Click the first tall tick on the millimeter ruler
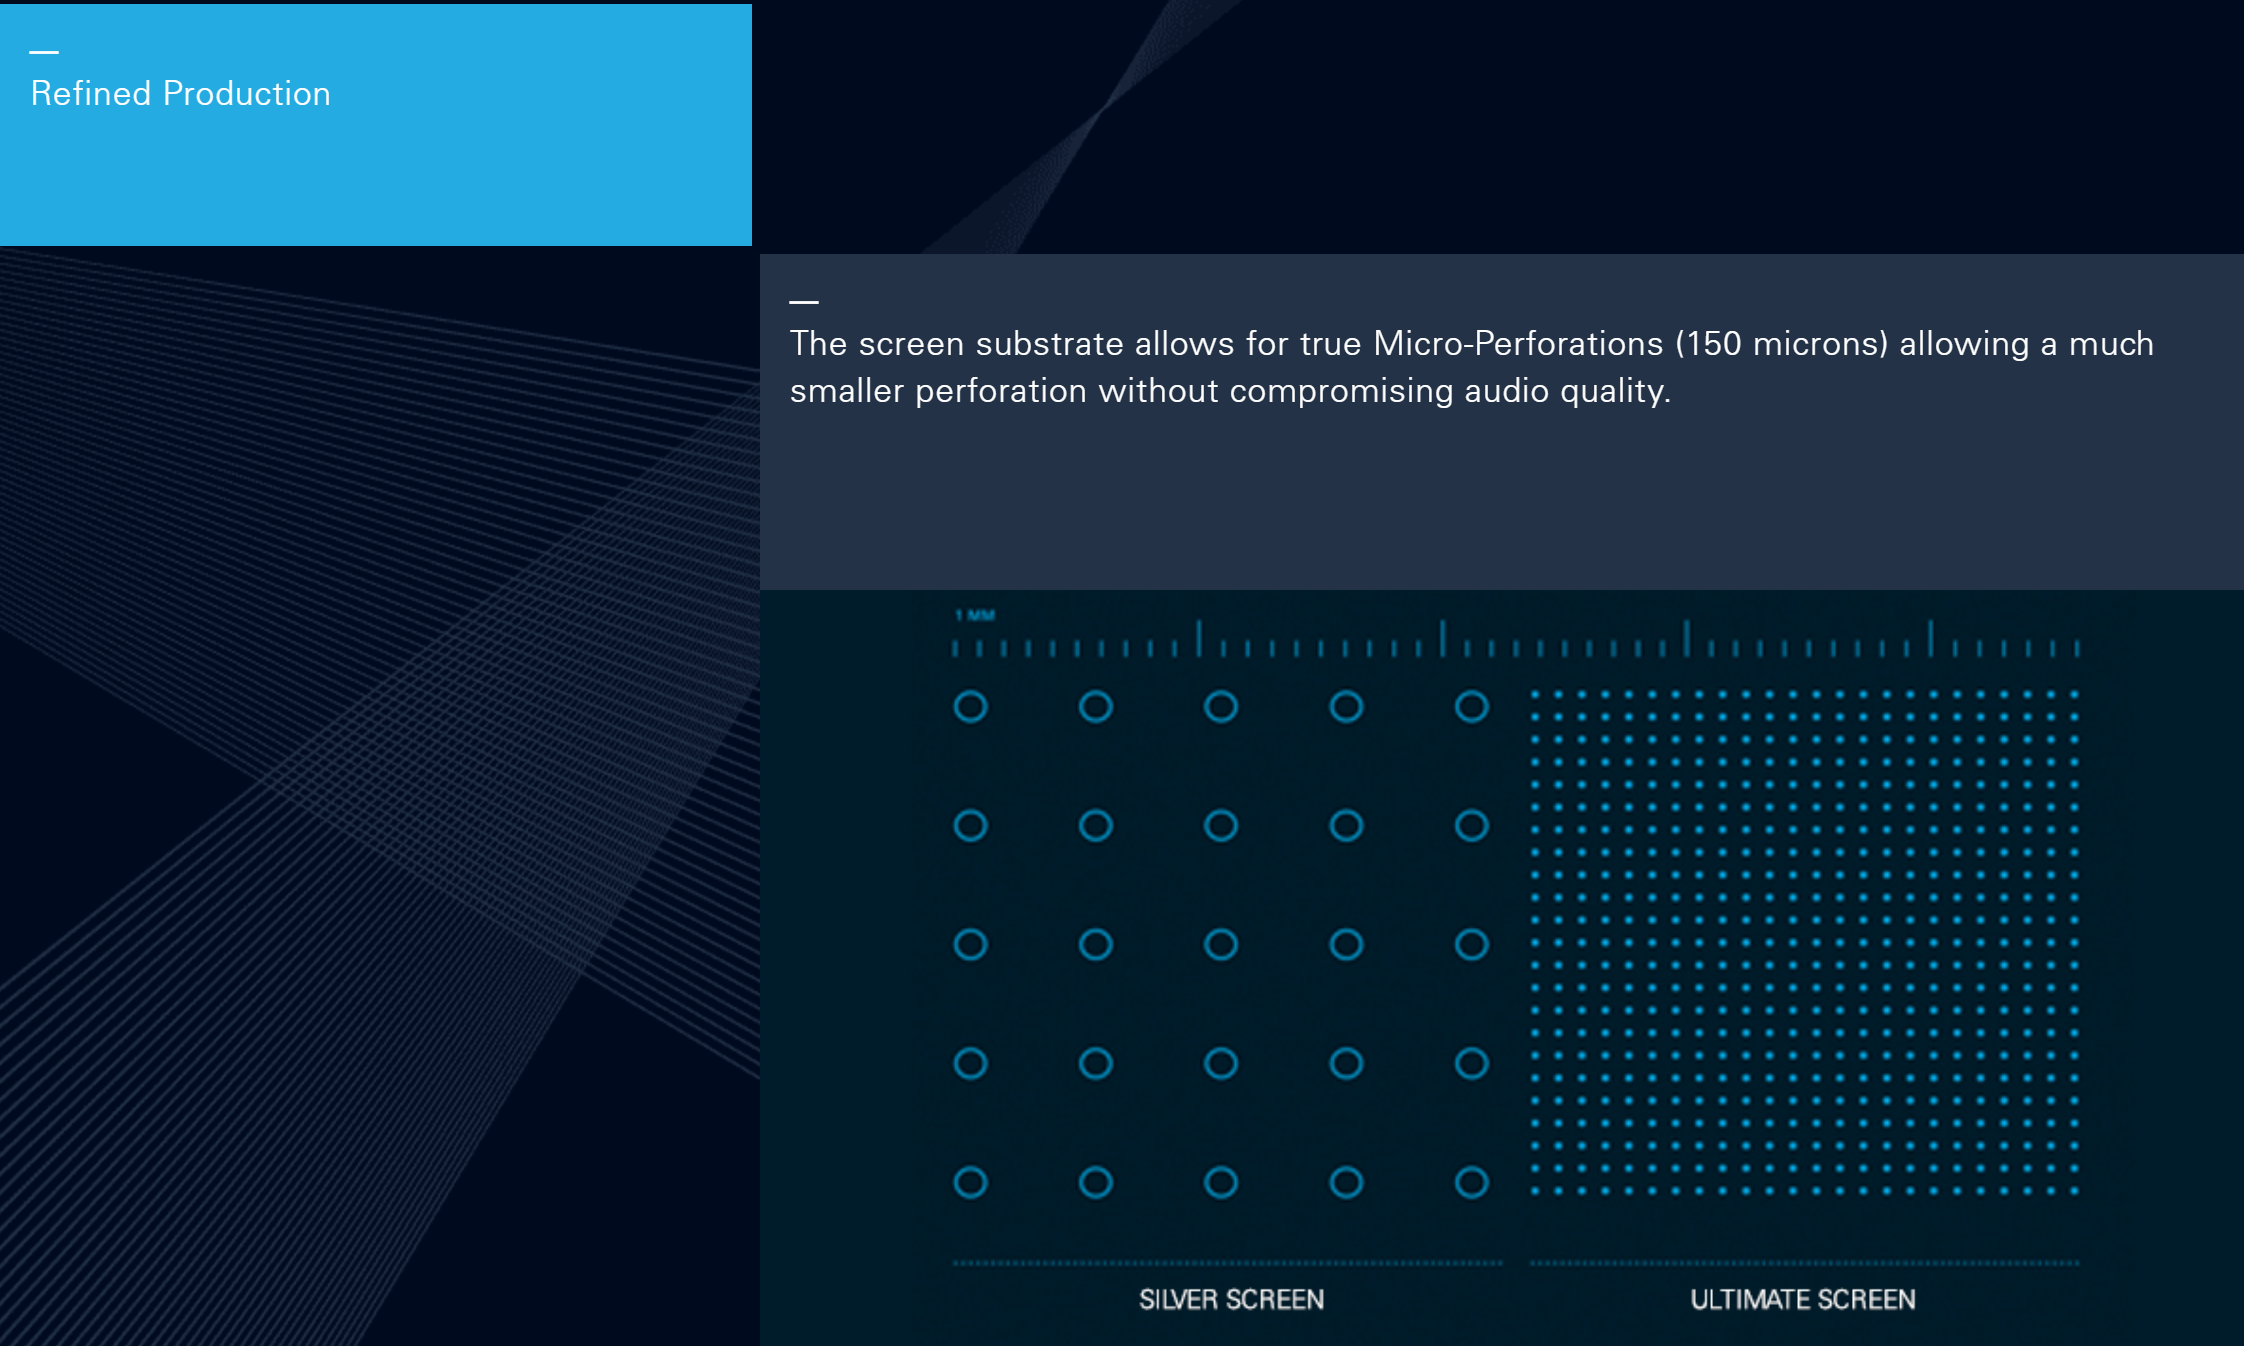 [x=1198, y=638]
